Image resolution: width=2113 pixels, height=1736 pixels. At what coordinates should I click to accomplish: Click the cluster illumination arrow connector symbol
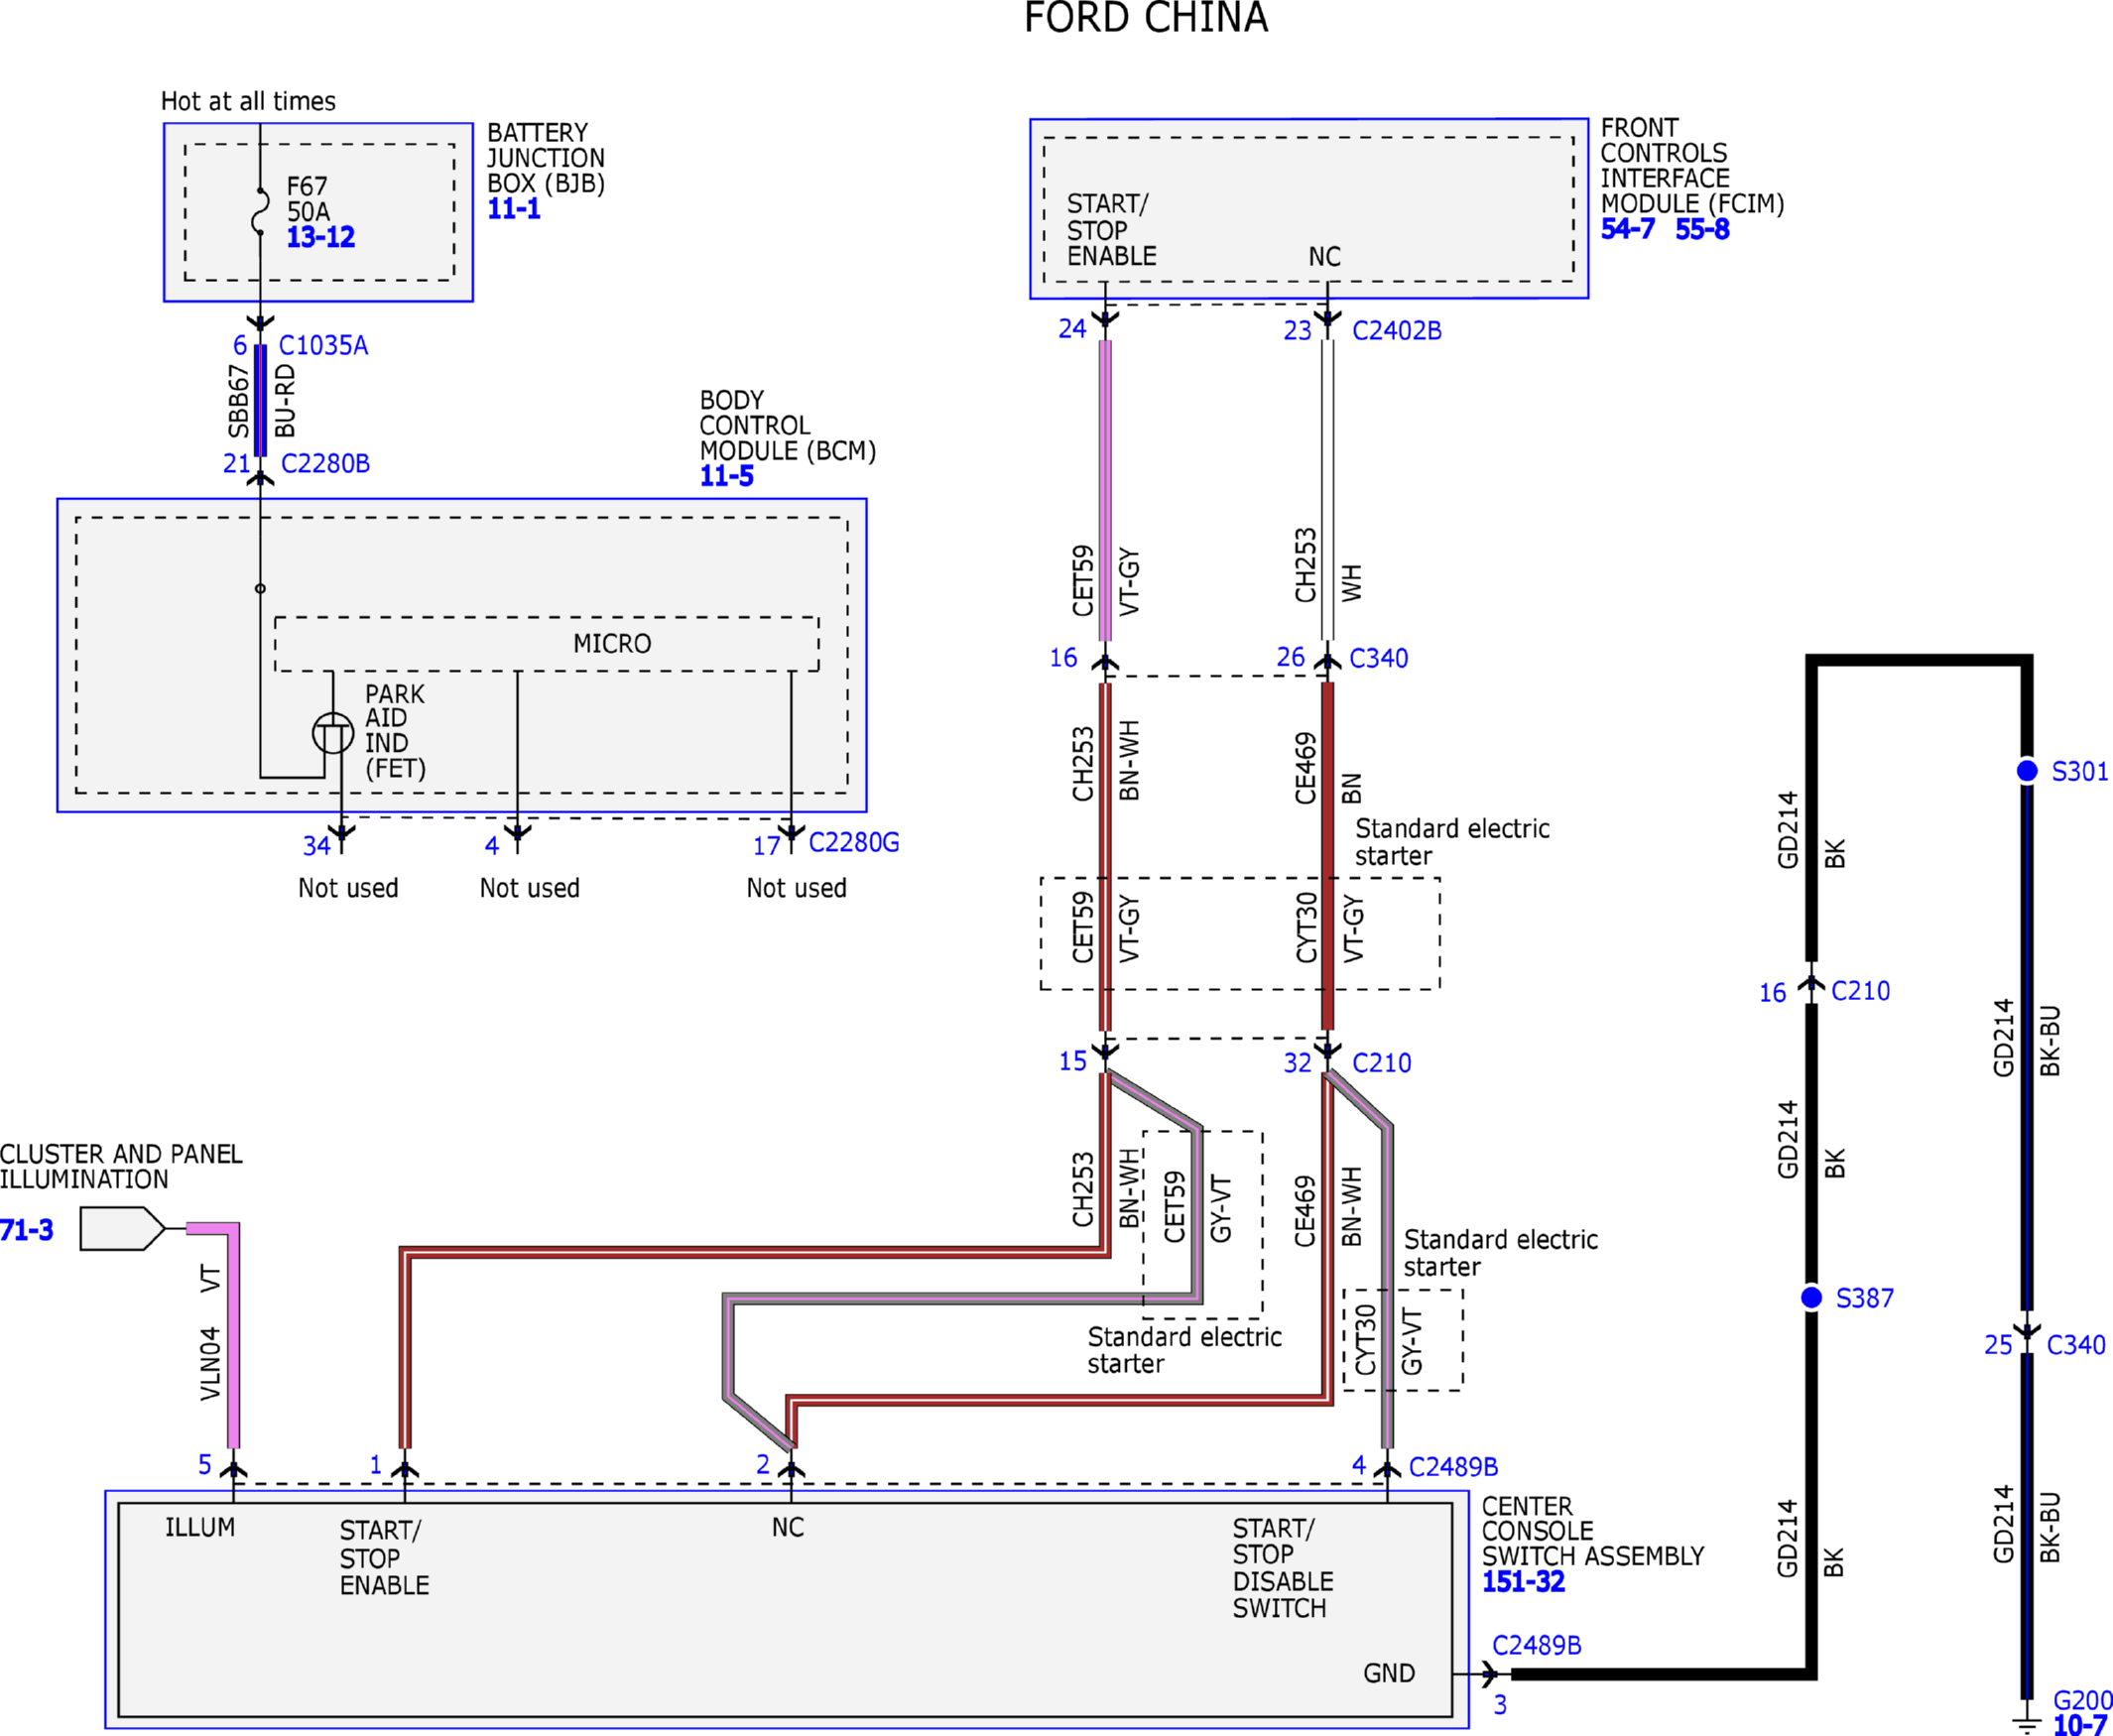click(122, 1228)
